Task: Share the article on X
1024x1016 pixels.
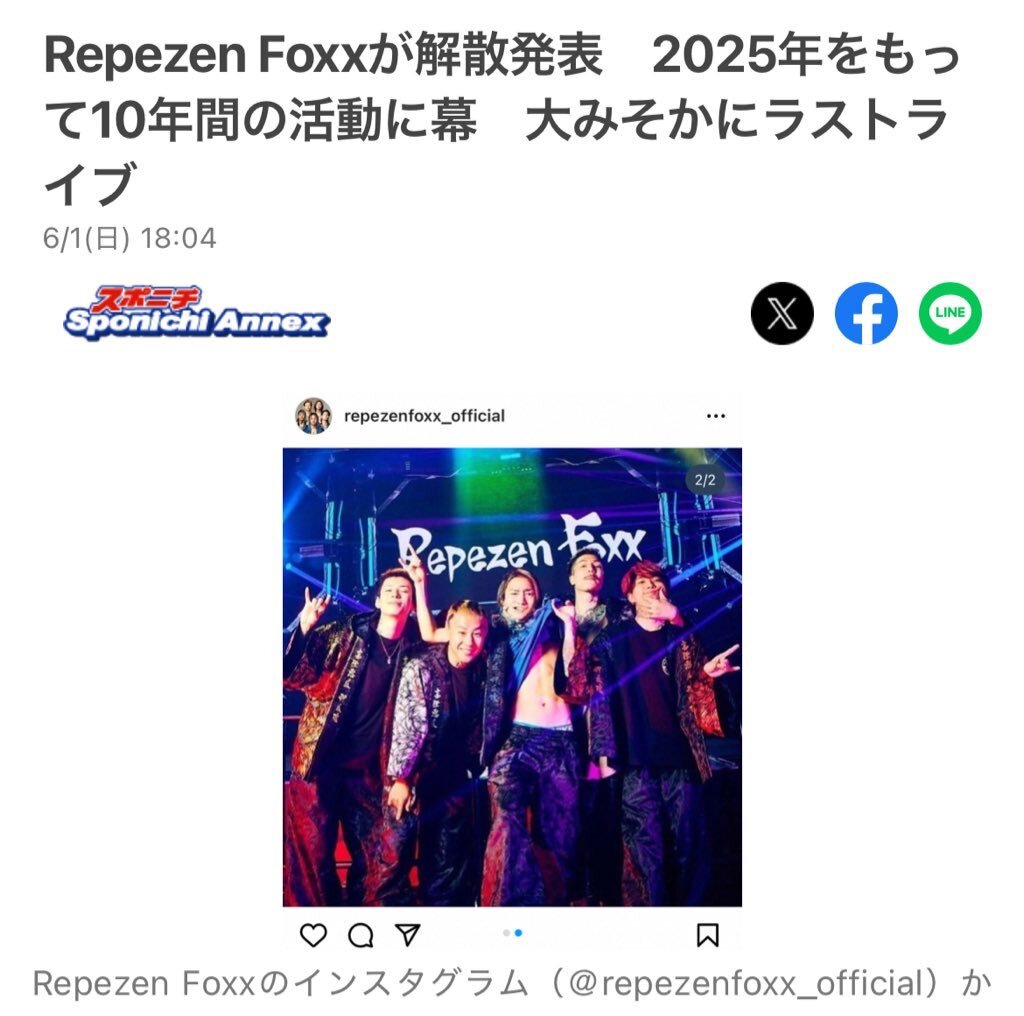Action: click(x=782, y=313)
